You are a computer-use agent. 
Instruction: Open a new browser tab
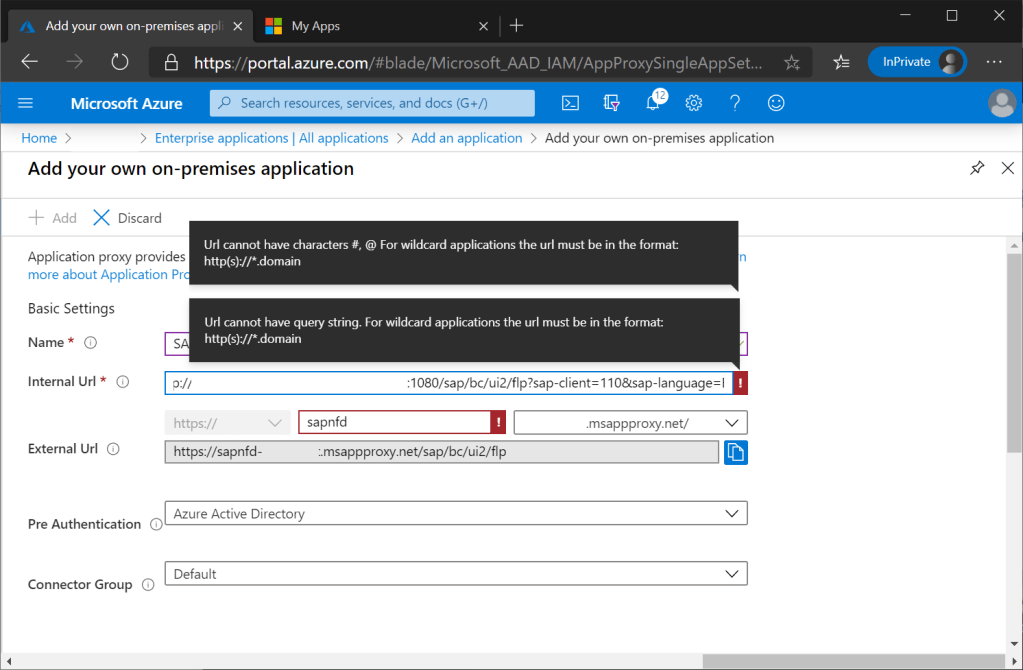(516, 26)
